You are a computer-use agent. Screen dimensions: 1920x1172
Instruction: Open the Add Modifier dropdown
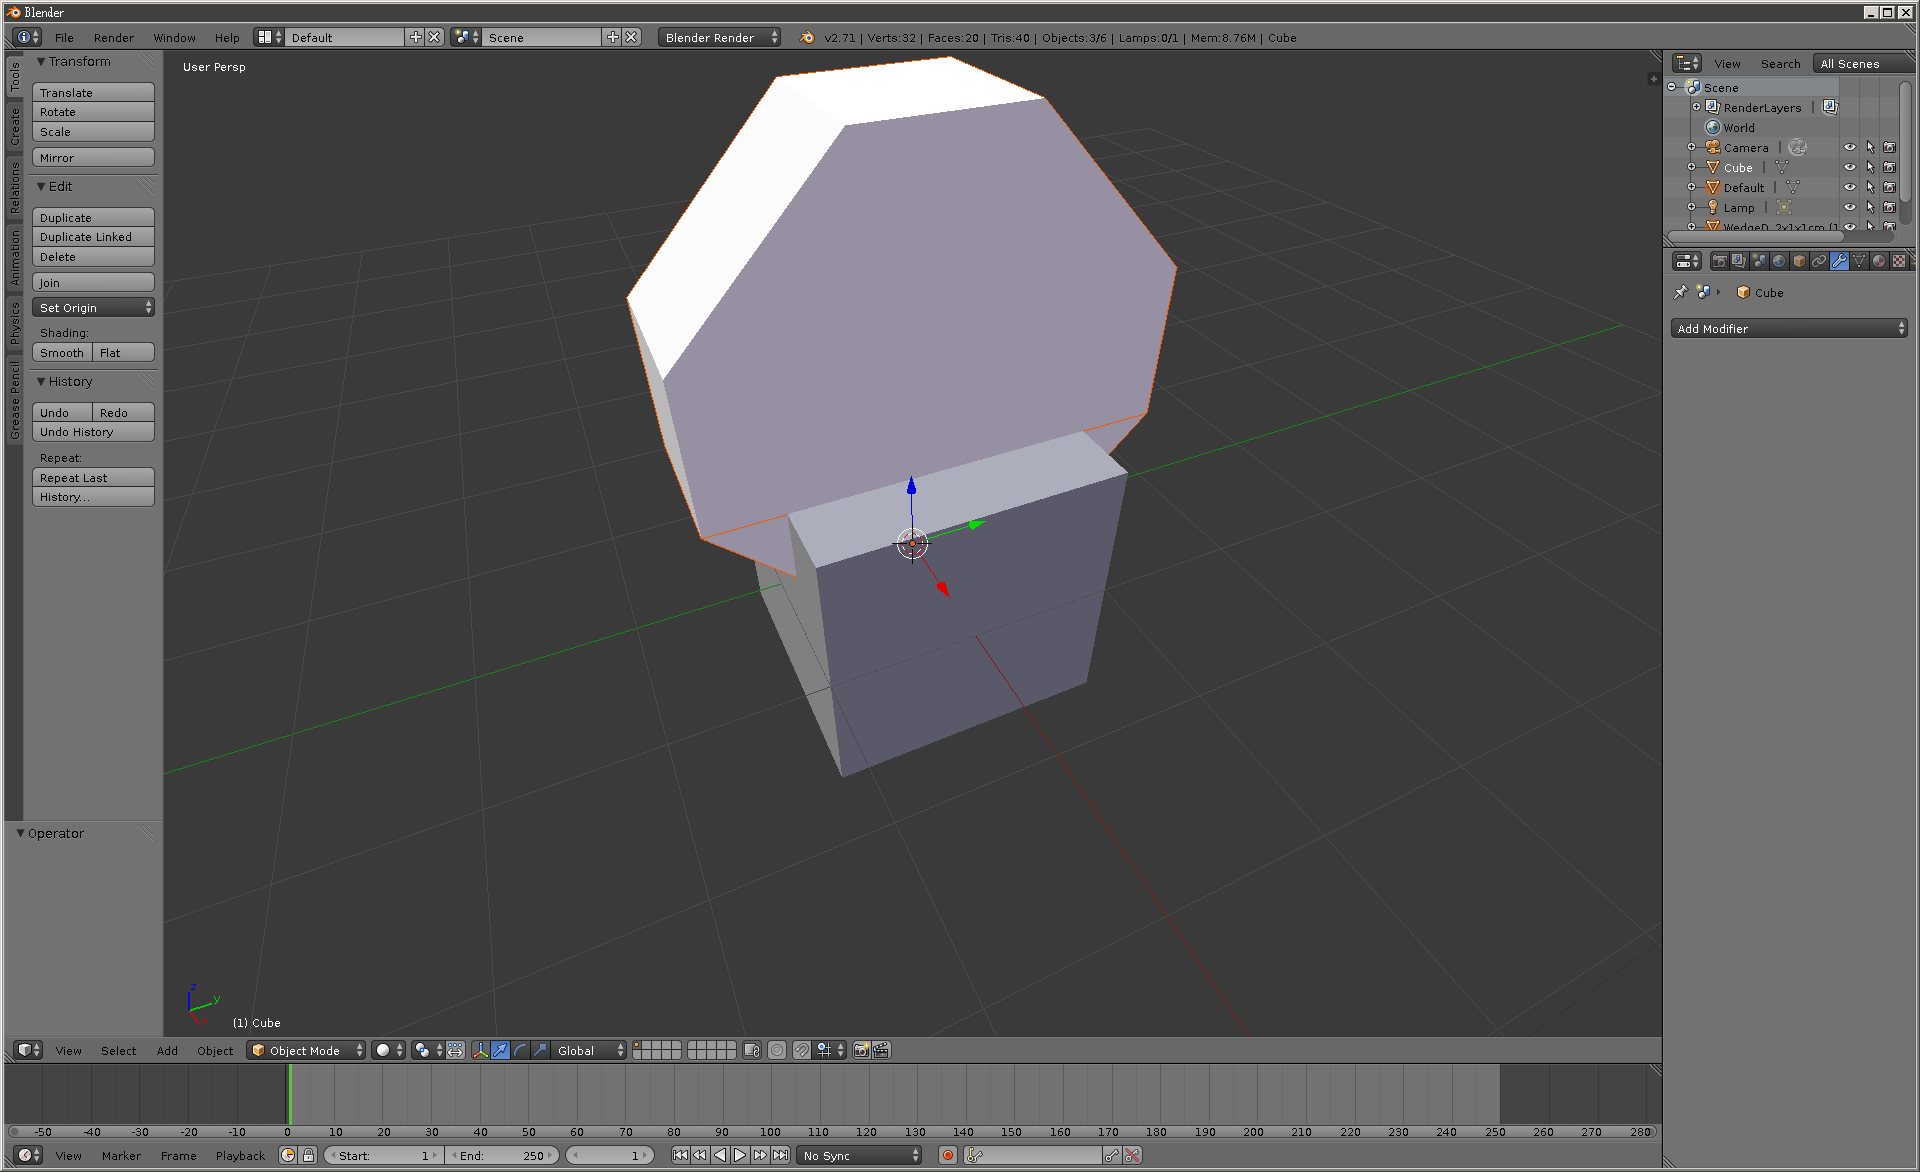pos(1789,328)
